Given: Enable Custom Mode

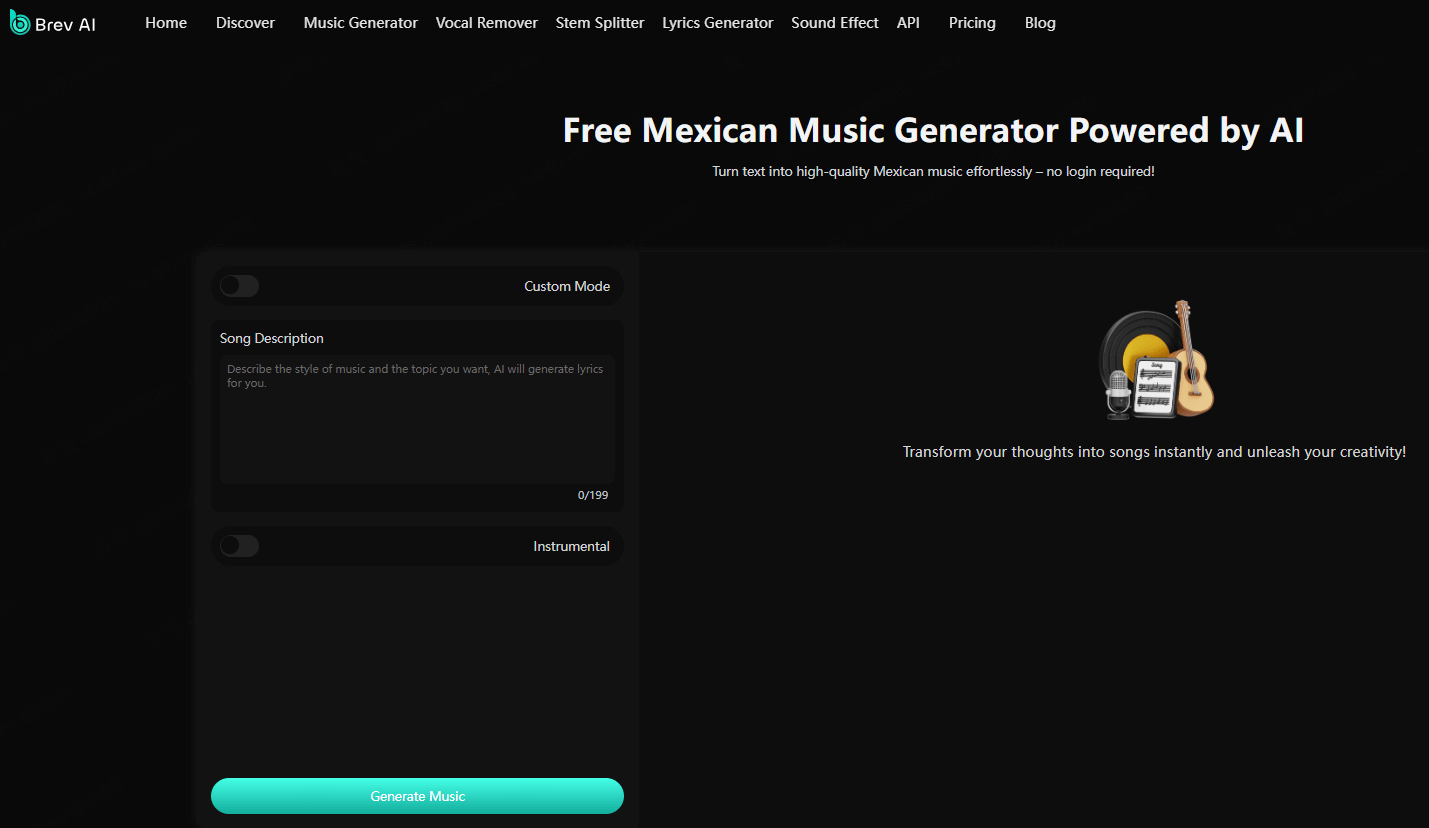Looking at the screenshot, I should click(239, 286).
